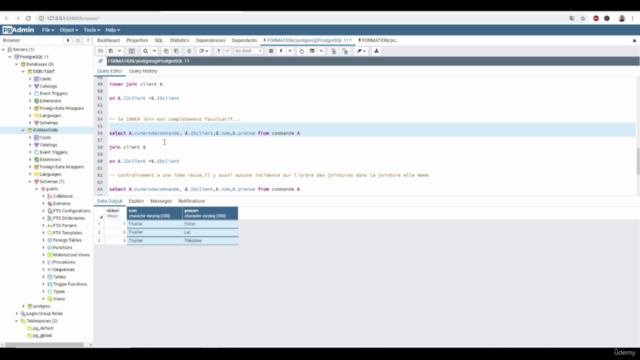Switch to the Statistics tab
640x360 pixels.
coord(180,40)
